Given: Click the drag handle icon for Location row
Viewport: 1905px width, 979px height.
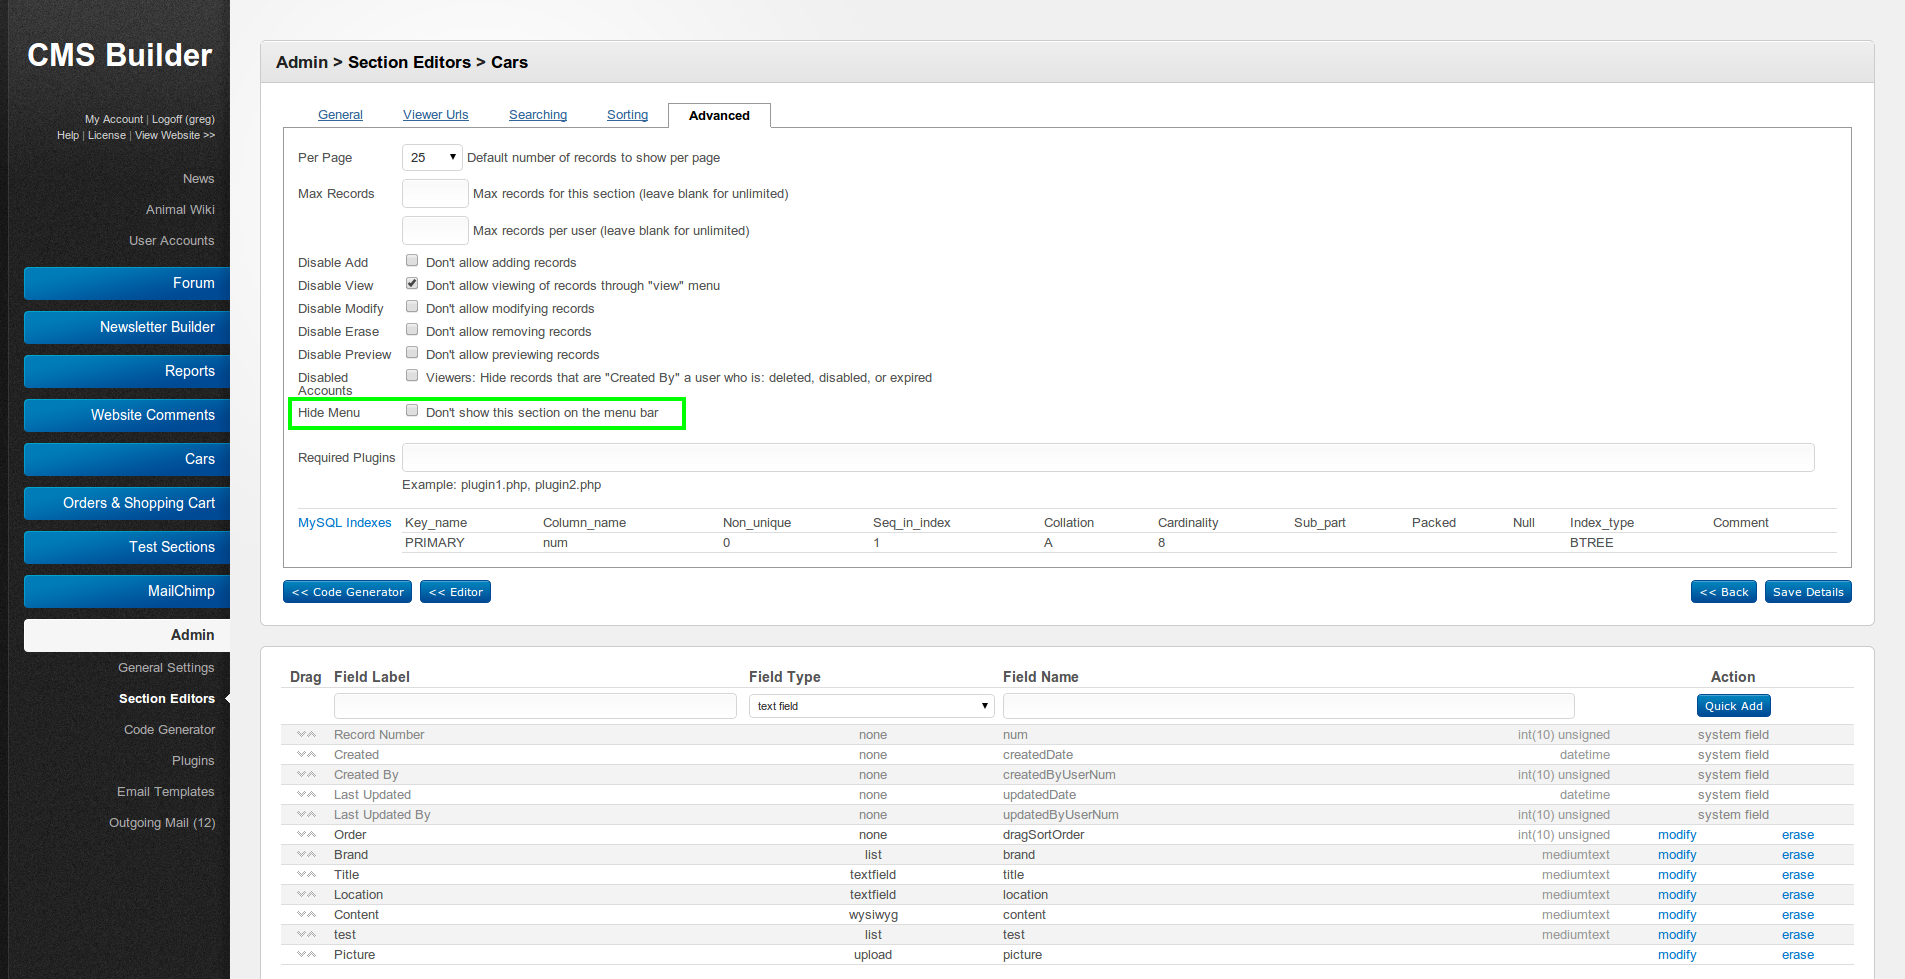Looking at the screenshot, I should (306, 895).
